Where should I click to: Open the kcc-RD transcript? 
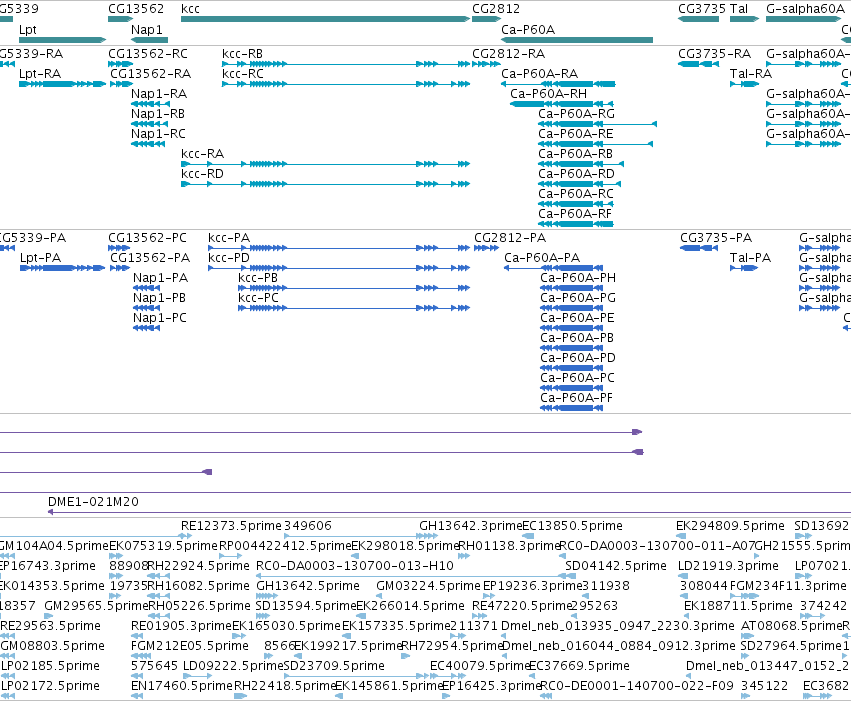325,184
